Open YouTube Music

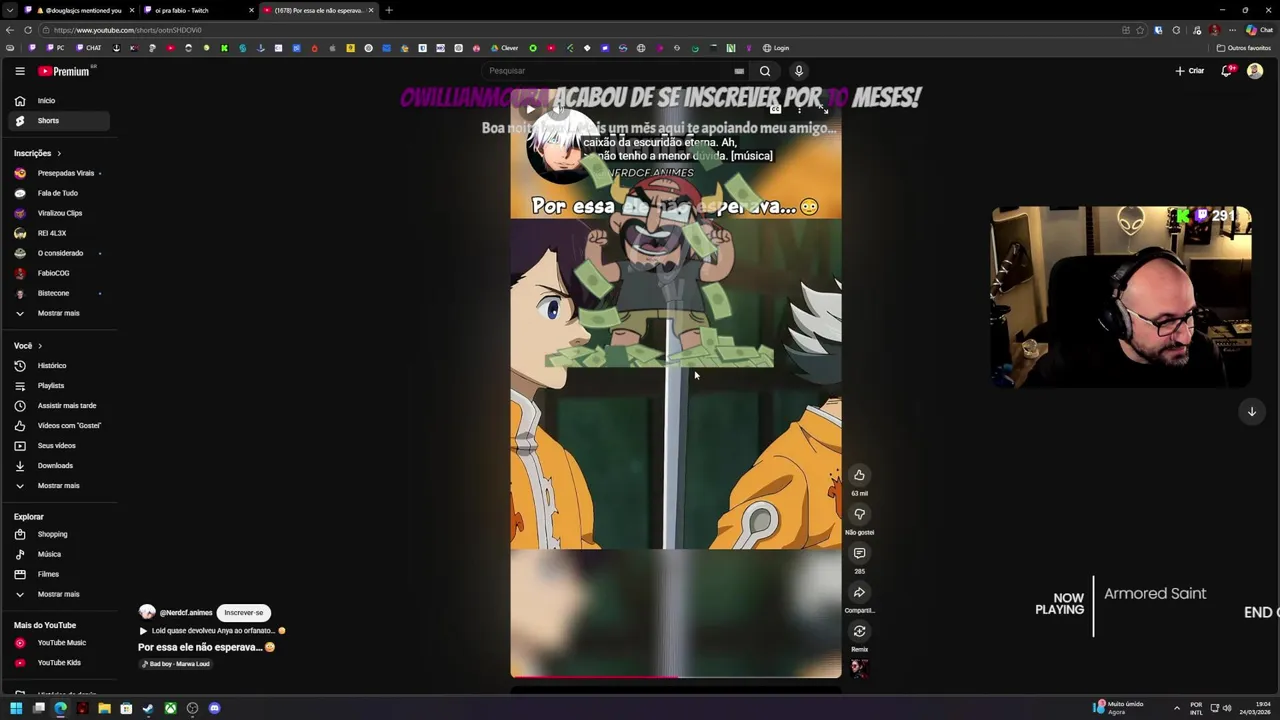tap(58, 643)
